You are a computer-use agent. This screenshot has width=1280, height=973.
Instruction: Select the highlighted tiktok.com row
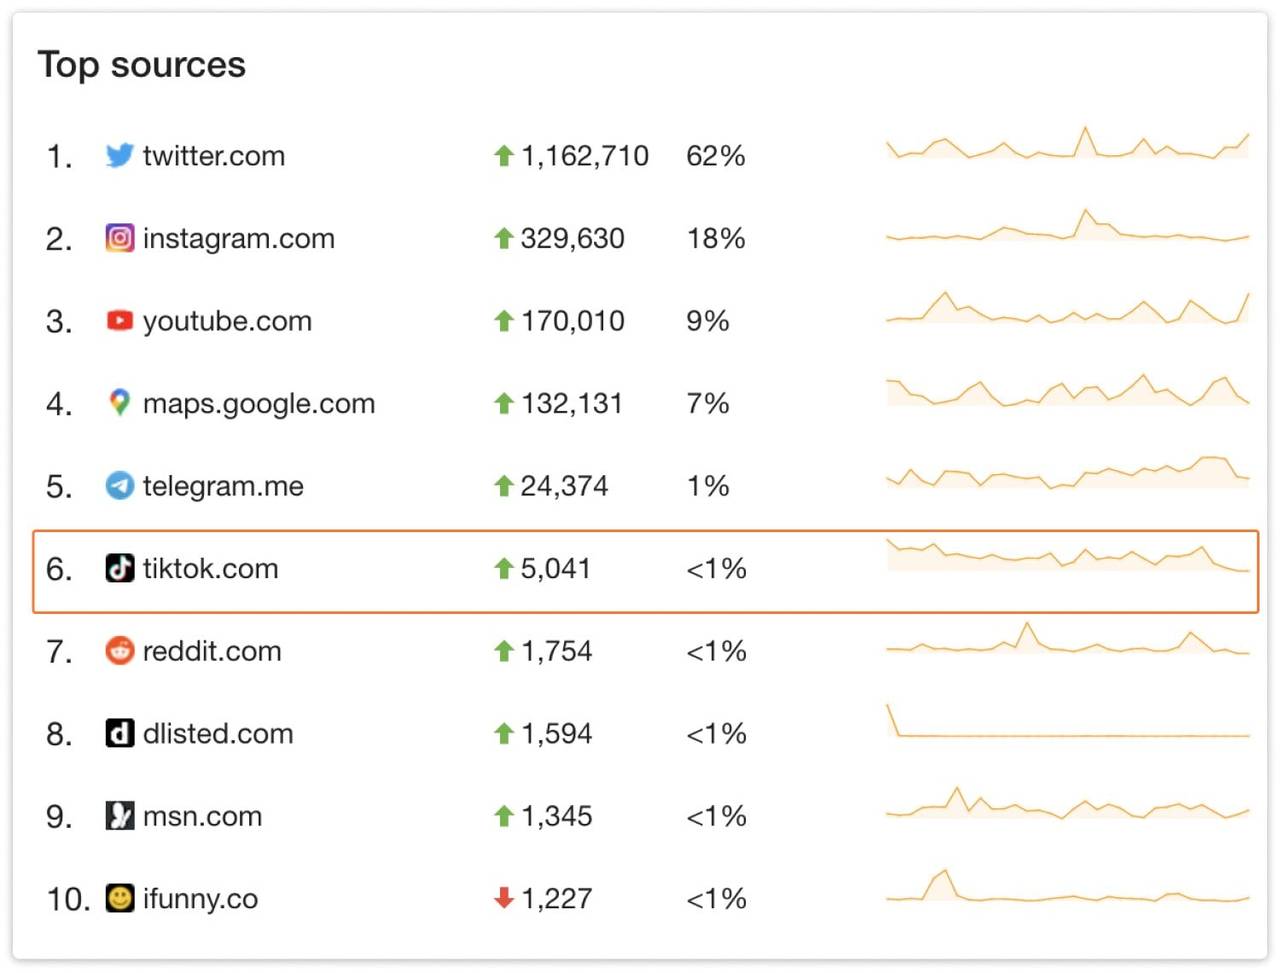click(x=640, y=570)
